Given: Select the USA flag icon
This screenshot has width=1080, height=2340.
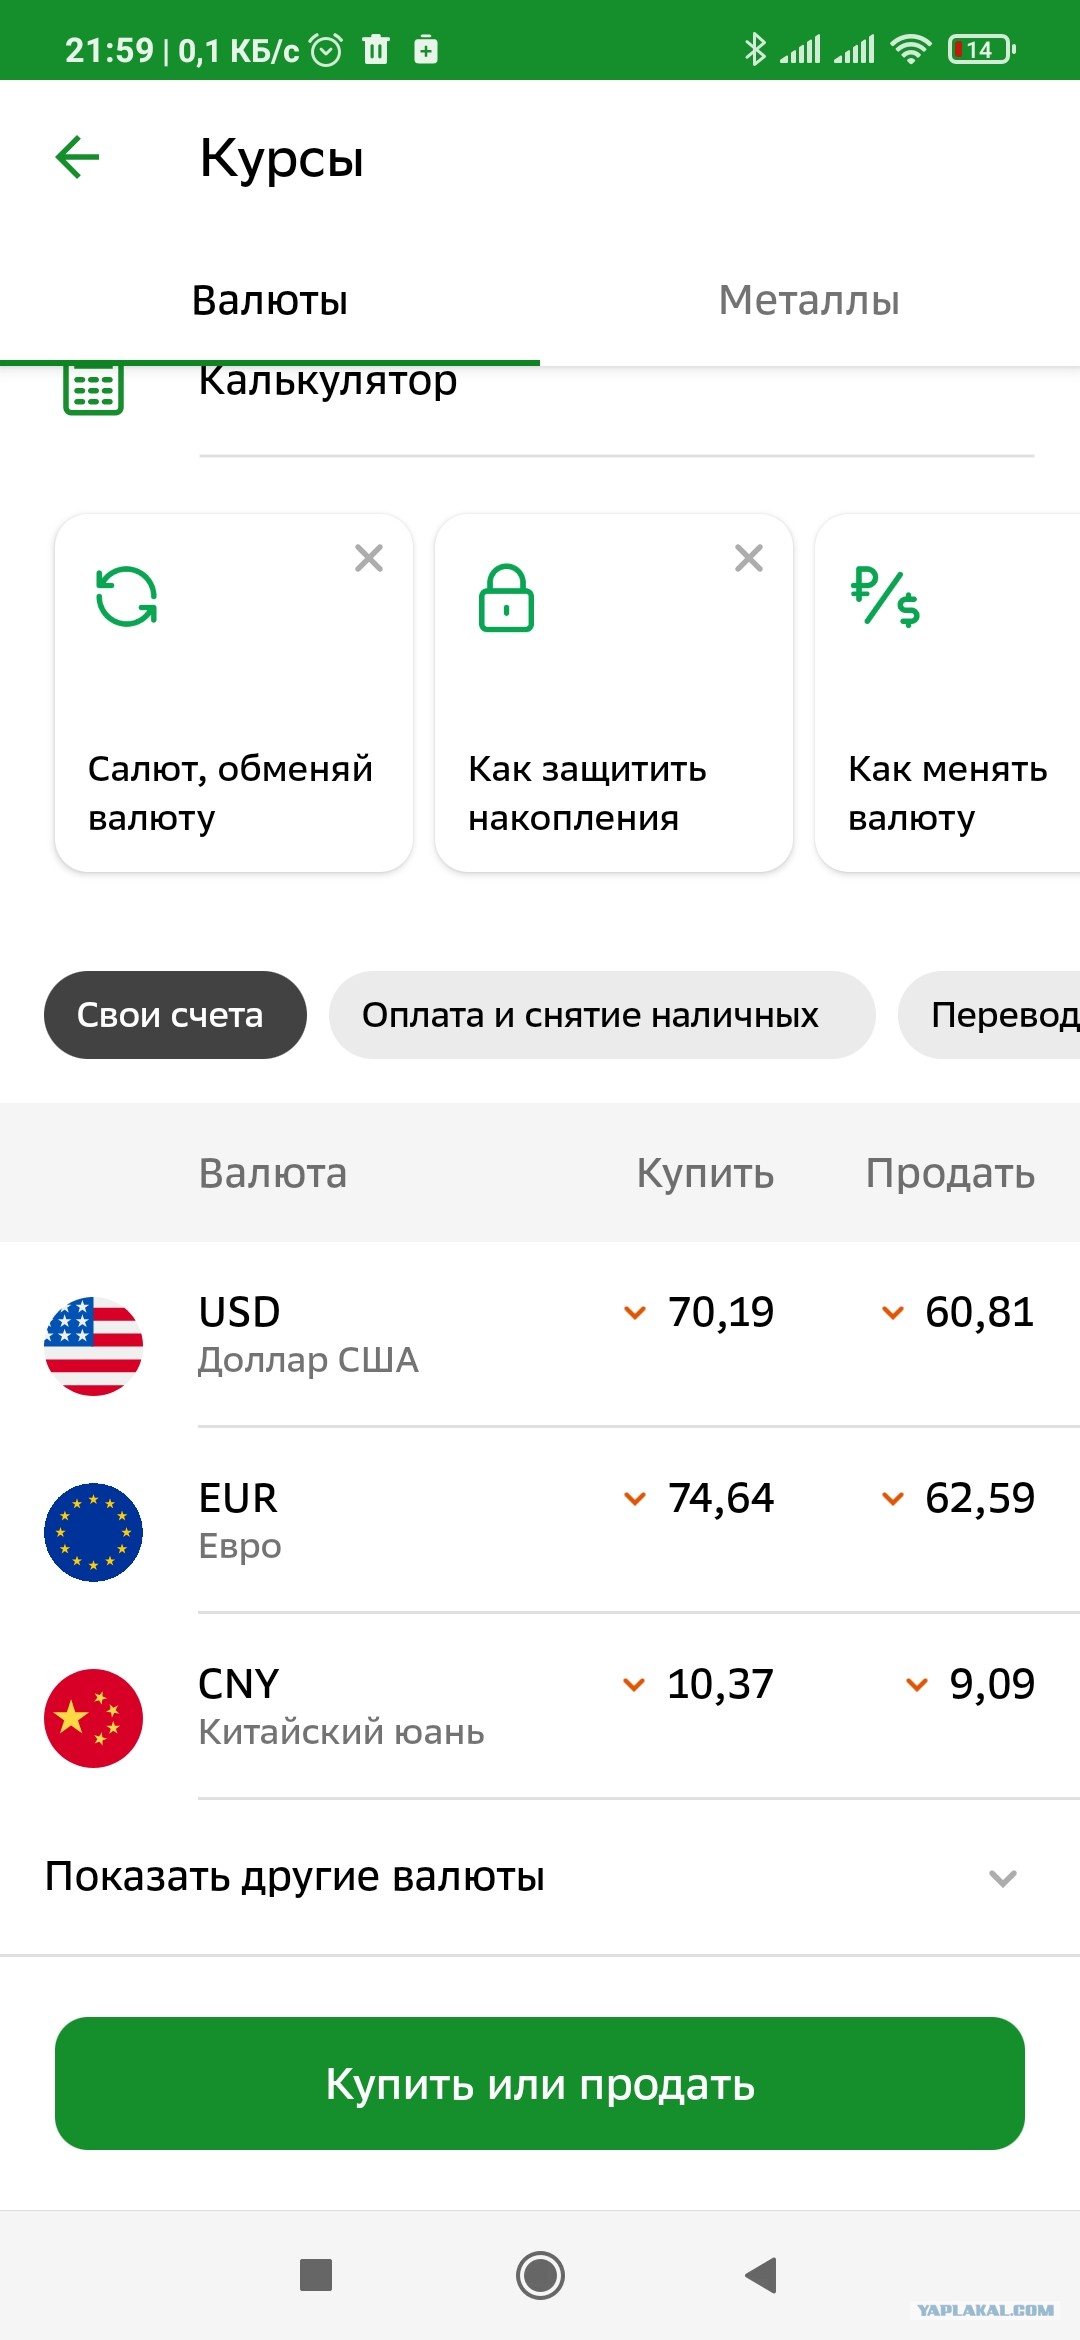Looking at the screenshot, I should click(93, 1346).
